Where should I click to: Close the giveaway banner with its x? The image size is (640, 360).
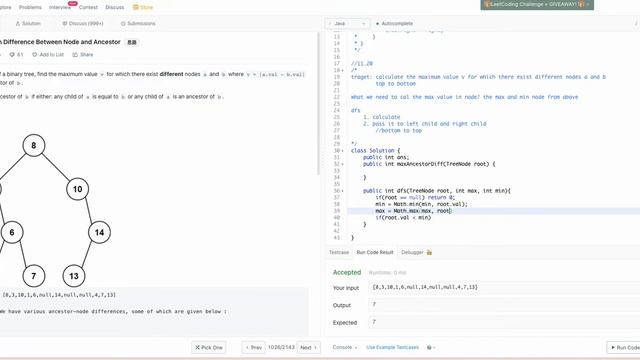[x=589, y=4]
